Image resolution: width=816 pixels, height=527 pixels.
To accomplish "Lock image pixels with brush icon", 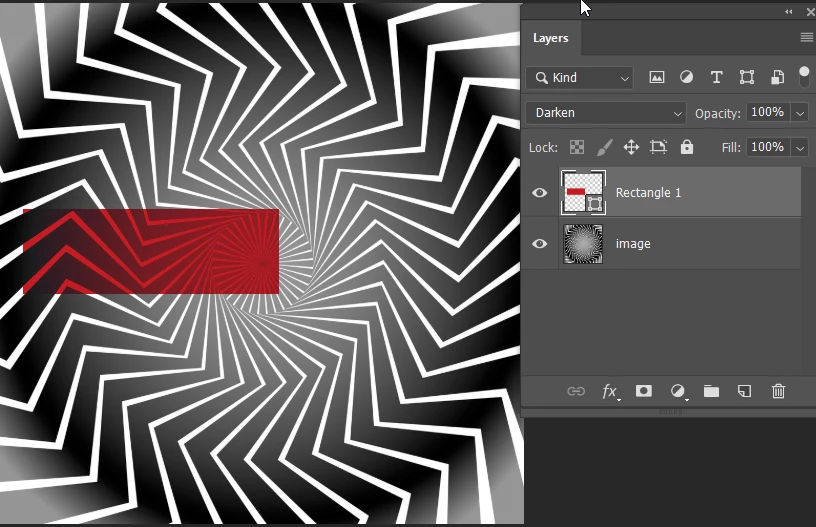I will 604,147.
